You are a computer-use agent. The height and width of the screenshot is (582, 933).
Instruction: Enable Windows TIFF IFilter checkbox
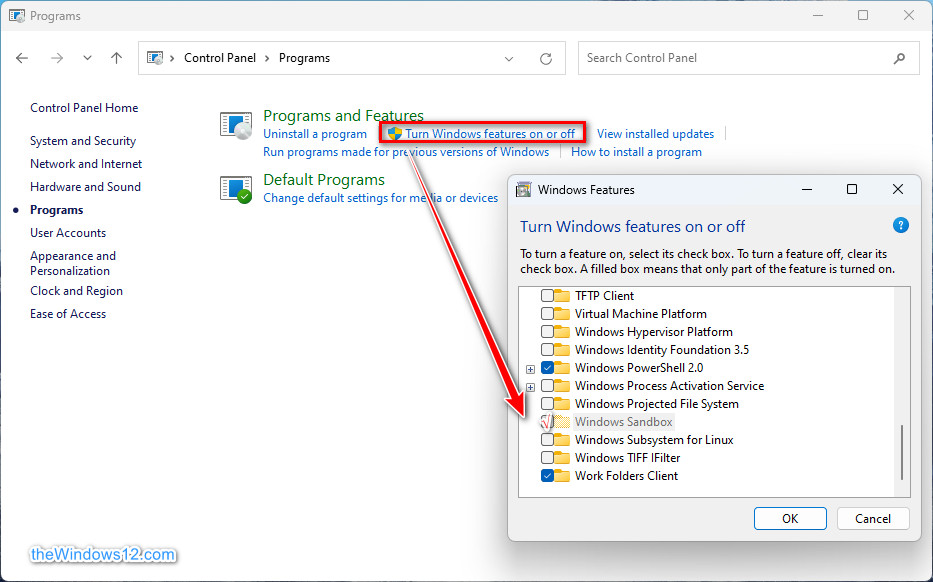pos(547,458)
